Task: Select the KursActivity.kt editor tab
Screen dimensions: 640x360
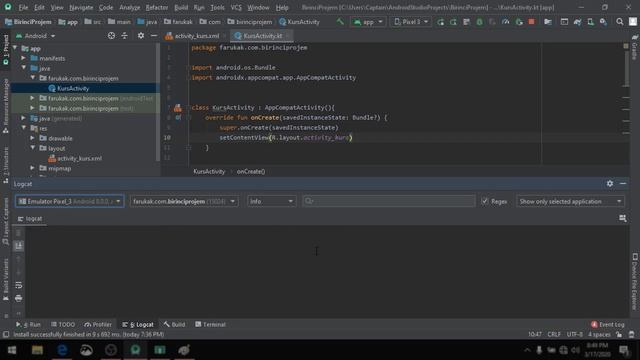Action: coord(261,36)
